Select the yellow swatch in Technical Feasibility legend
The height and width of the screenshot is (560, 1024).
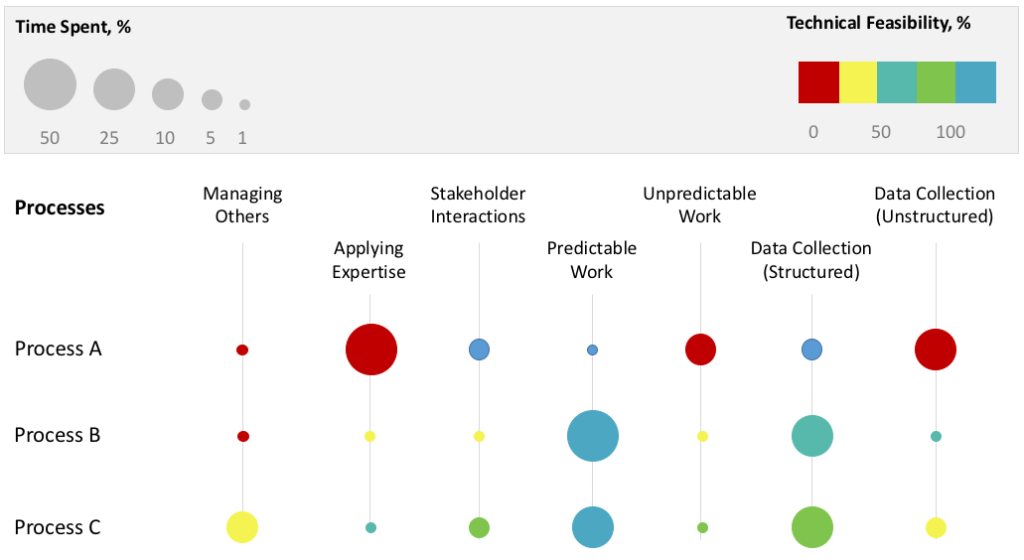(x=857, y=82)
